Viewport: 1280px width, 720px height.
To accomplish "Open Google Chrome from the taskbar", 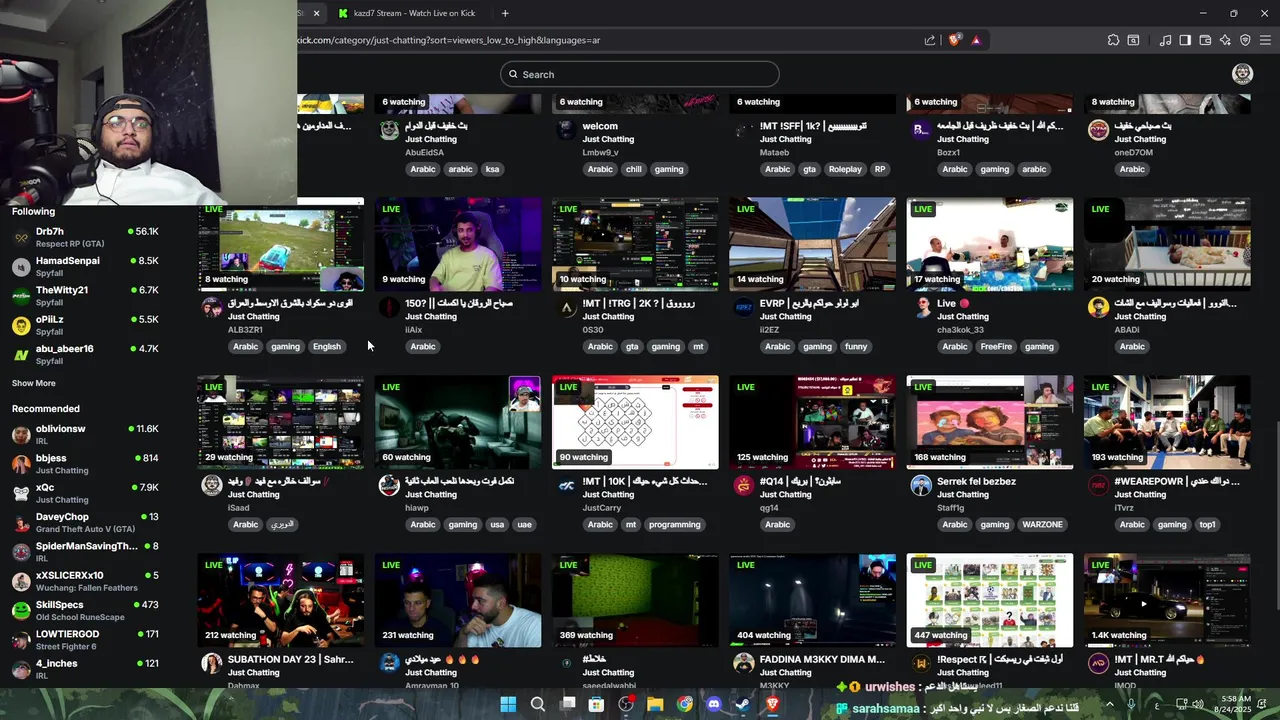I will click(684, 704).
